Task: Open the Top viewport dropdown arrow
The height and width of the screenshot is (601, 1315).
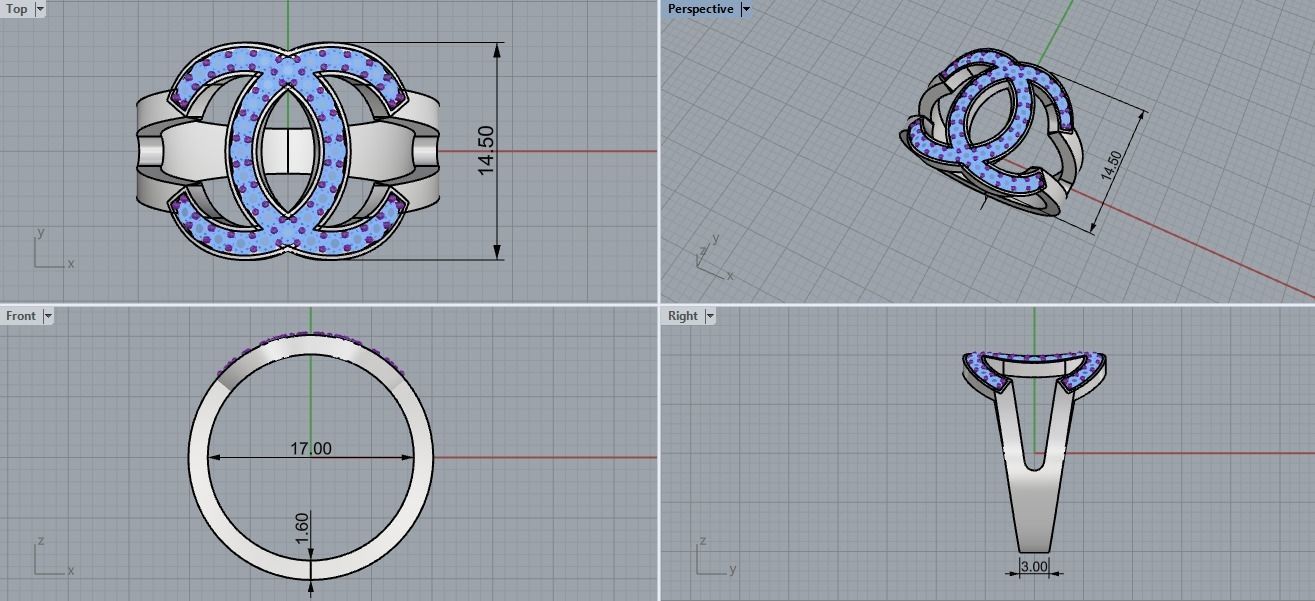Action: click(x=40, y=9)
